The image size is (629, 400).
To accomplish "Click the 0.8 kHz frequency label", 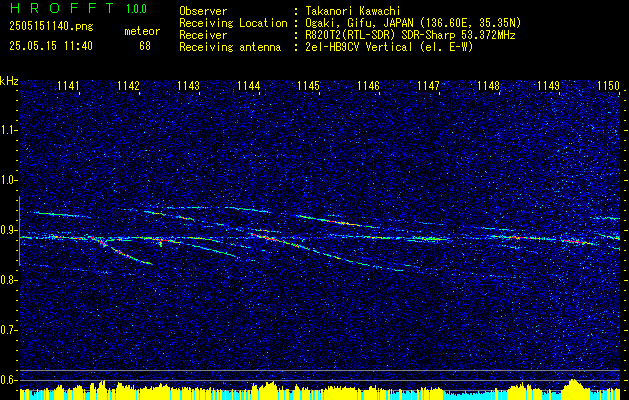I will click(x=8, y=280).
